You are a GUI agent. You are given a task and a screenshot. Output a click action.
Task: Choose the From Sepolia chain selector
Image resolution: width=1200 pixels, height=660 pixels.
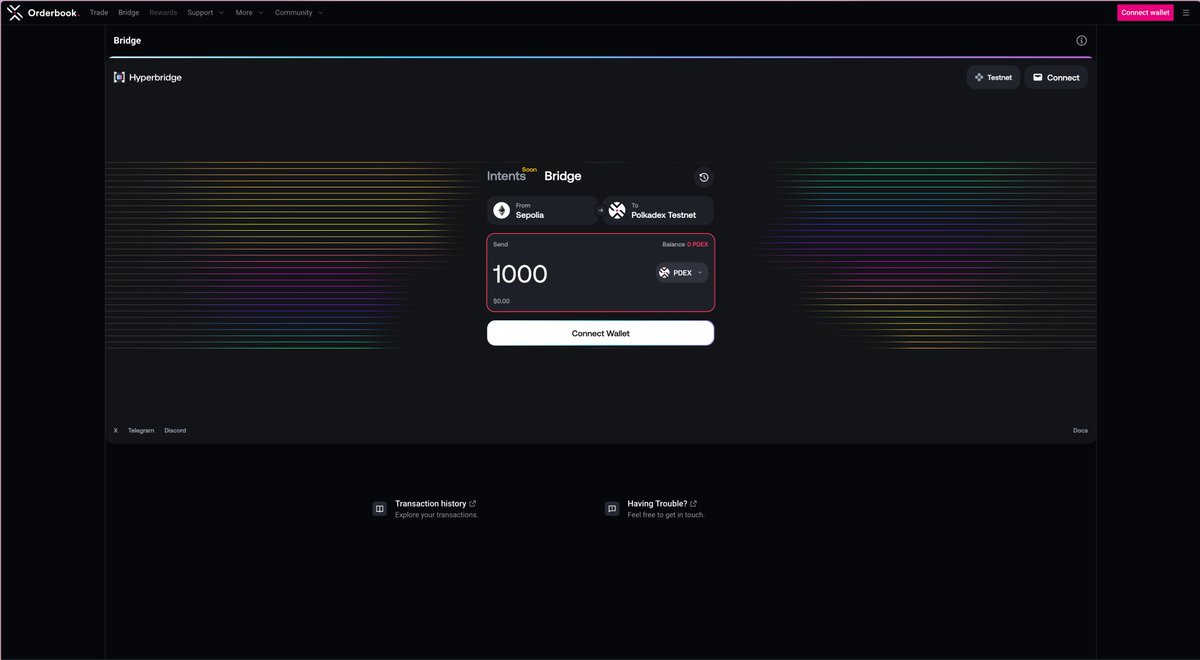pos(542,210)
